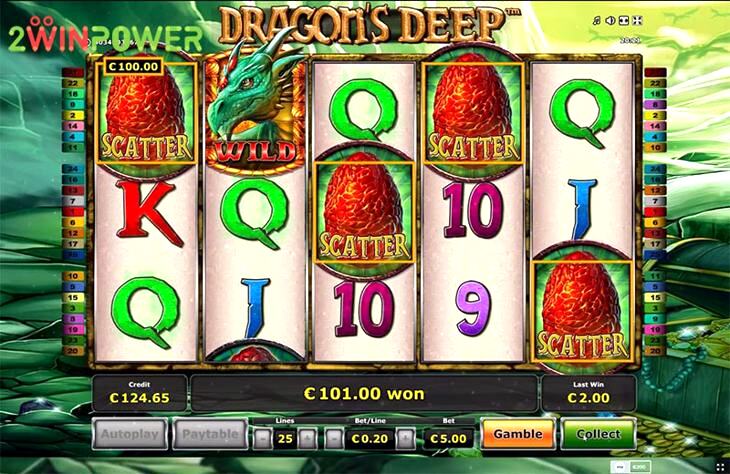
Task: Click the purple 9 symbol
Action: pyautogui.click(x=474, y=307)
